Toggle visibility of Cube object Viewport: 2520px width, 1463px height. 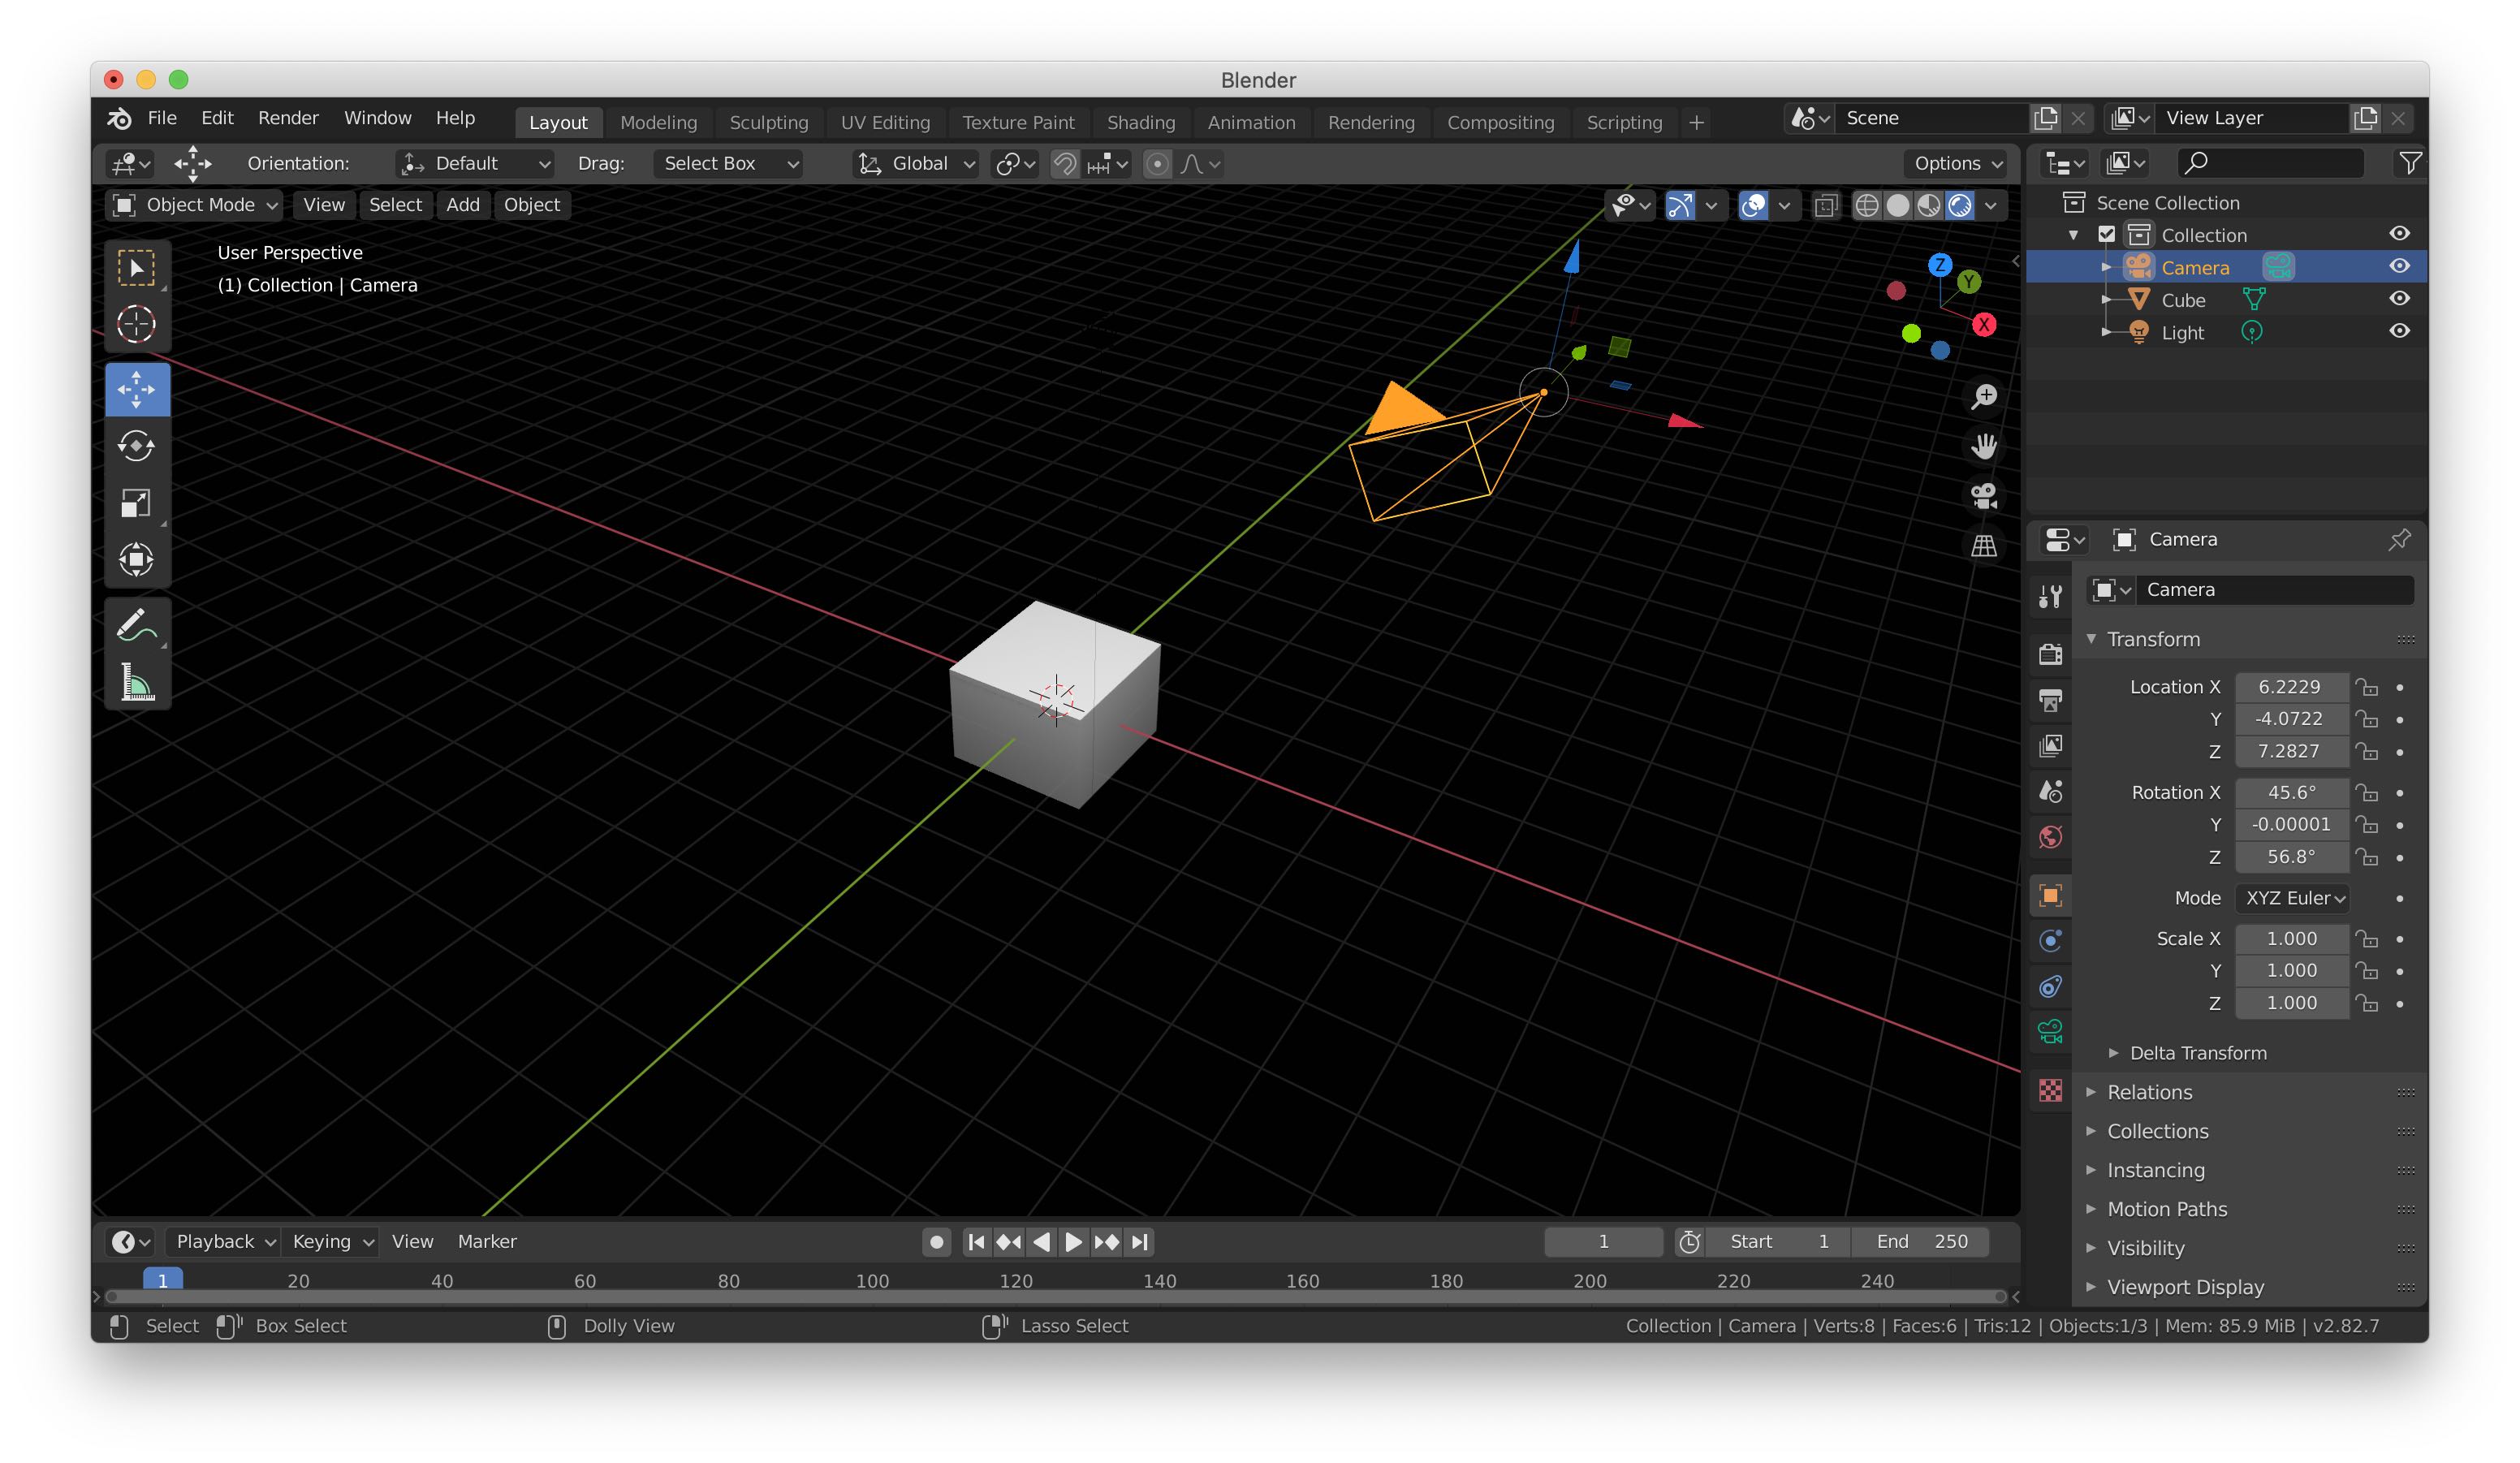click(2398, 300)
